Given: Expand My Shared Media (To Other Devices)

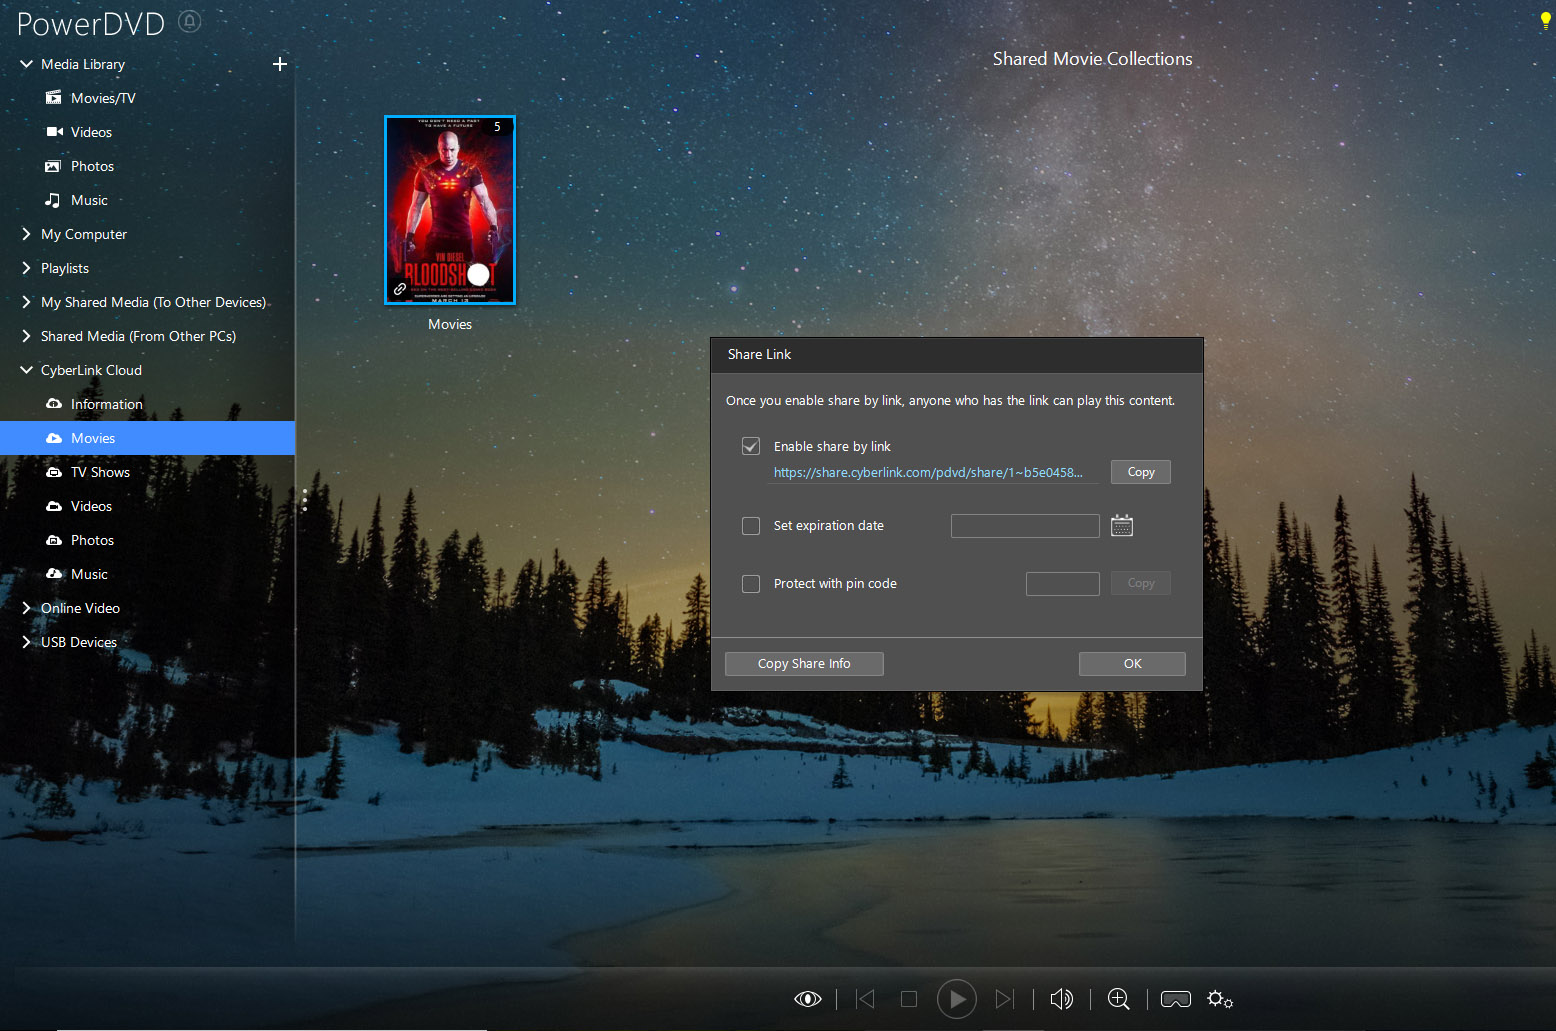Looking at the screenshot, I should [27, 302].
